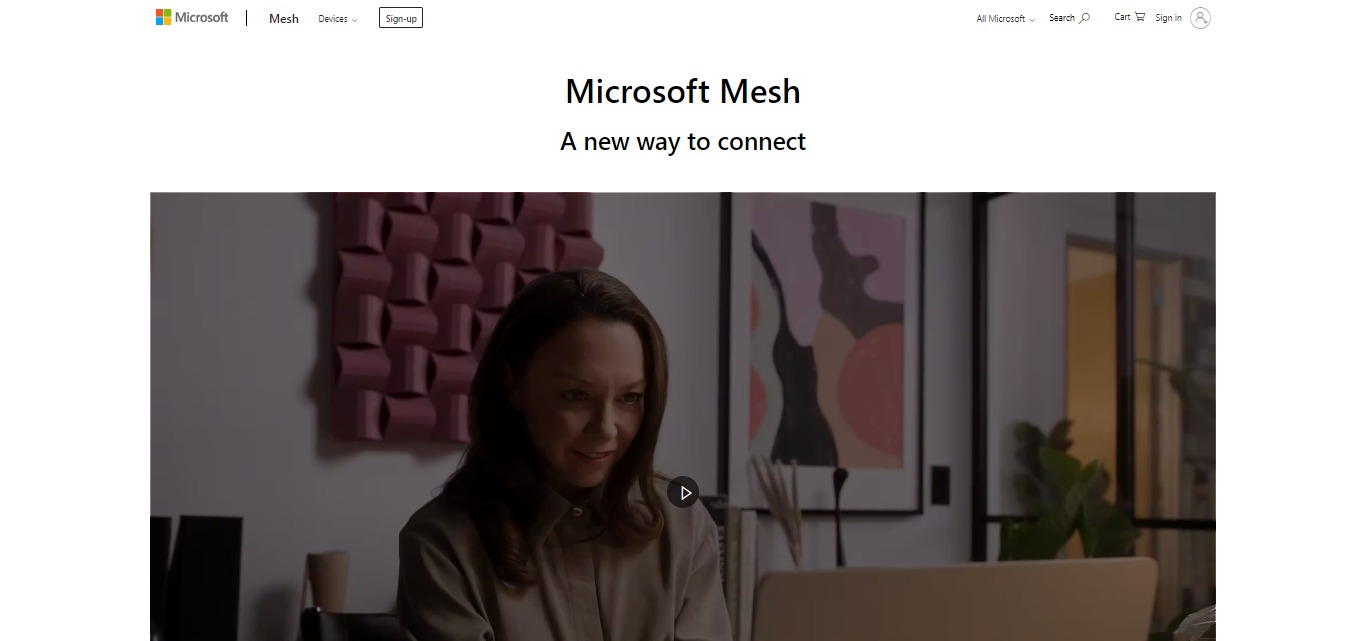Click the Sign-up button
The image size is (1366, 641).
[x=401, y=18]
